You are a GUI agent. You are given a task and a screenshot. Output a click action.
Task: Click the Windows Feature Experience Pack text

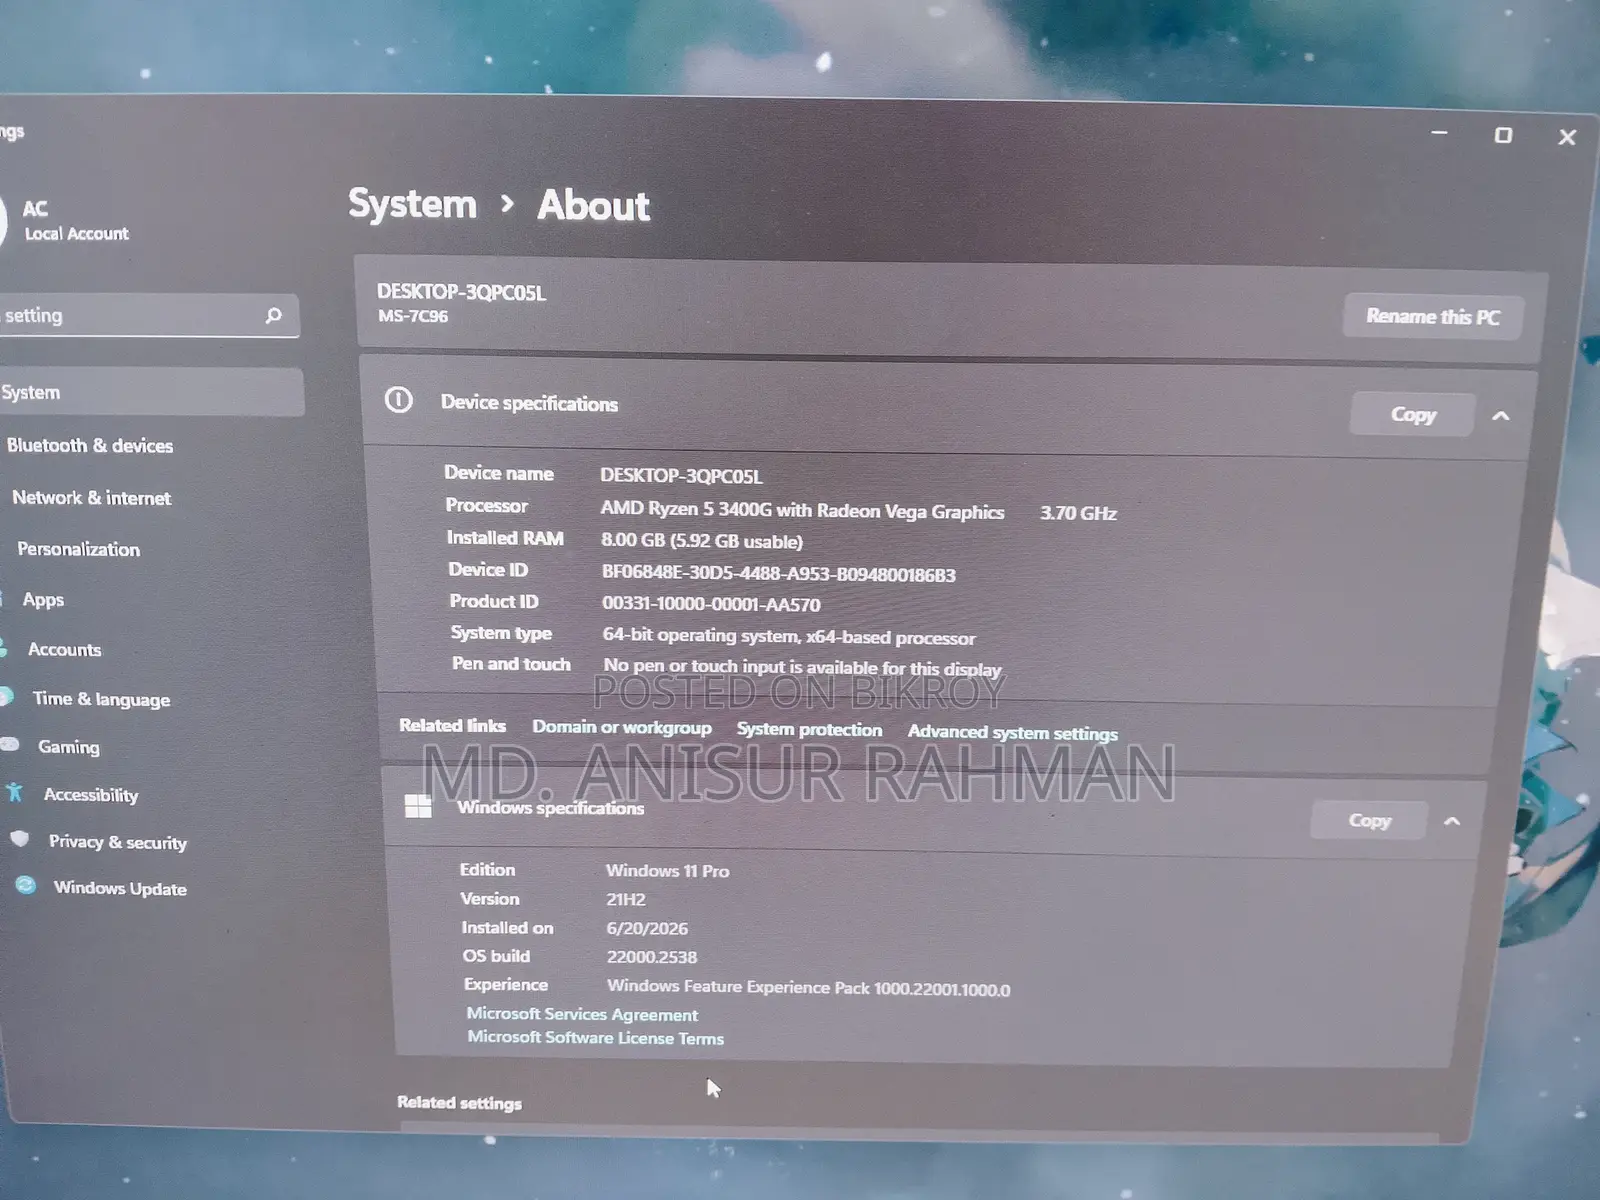click(x=808, y=988)
